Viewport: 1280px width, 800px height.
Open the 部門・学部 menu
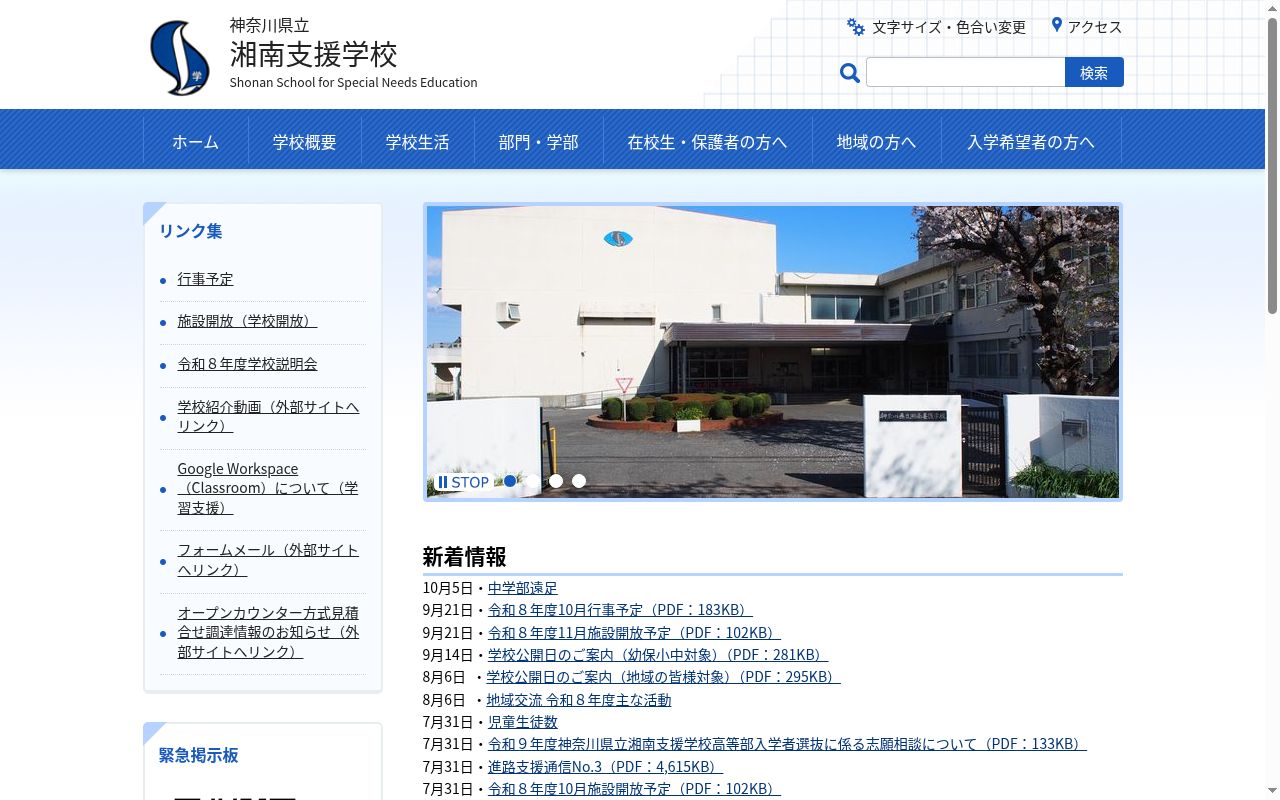pyautogui.click(x=539, y=142)
